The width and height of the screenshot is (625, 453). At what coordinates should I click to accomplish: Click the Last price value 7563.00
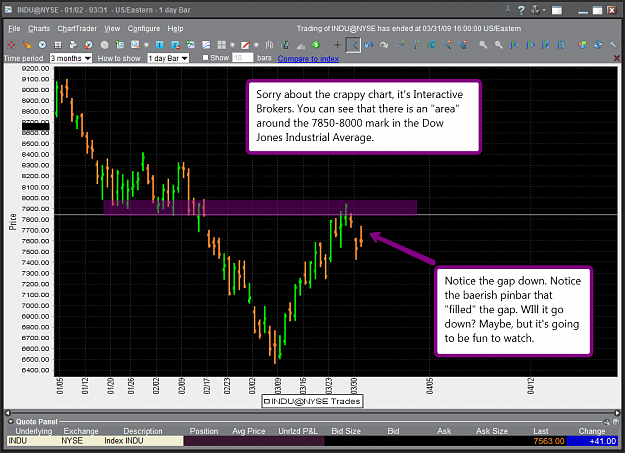point(548,441)
